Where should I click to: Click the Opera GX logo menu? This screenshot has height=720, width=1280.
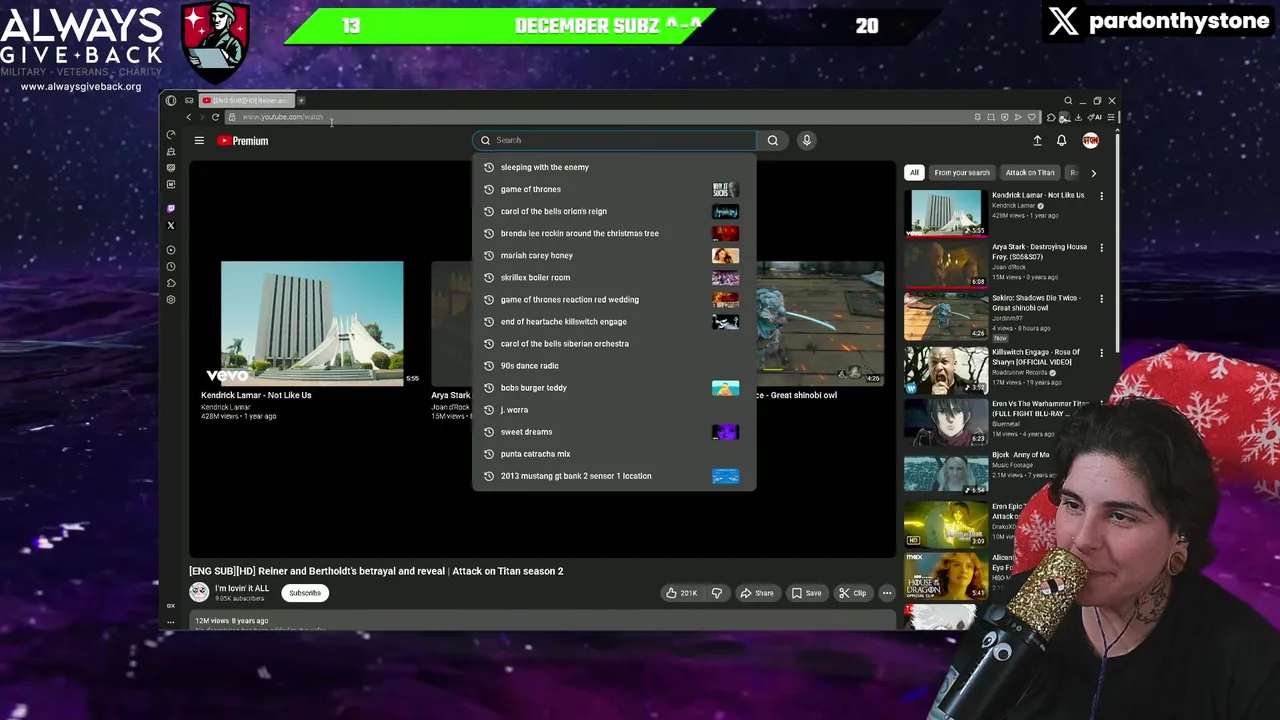(x=171, y=100)
